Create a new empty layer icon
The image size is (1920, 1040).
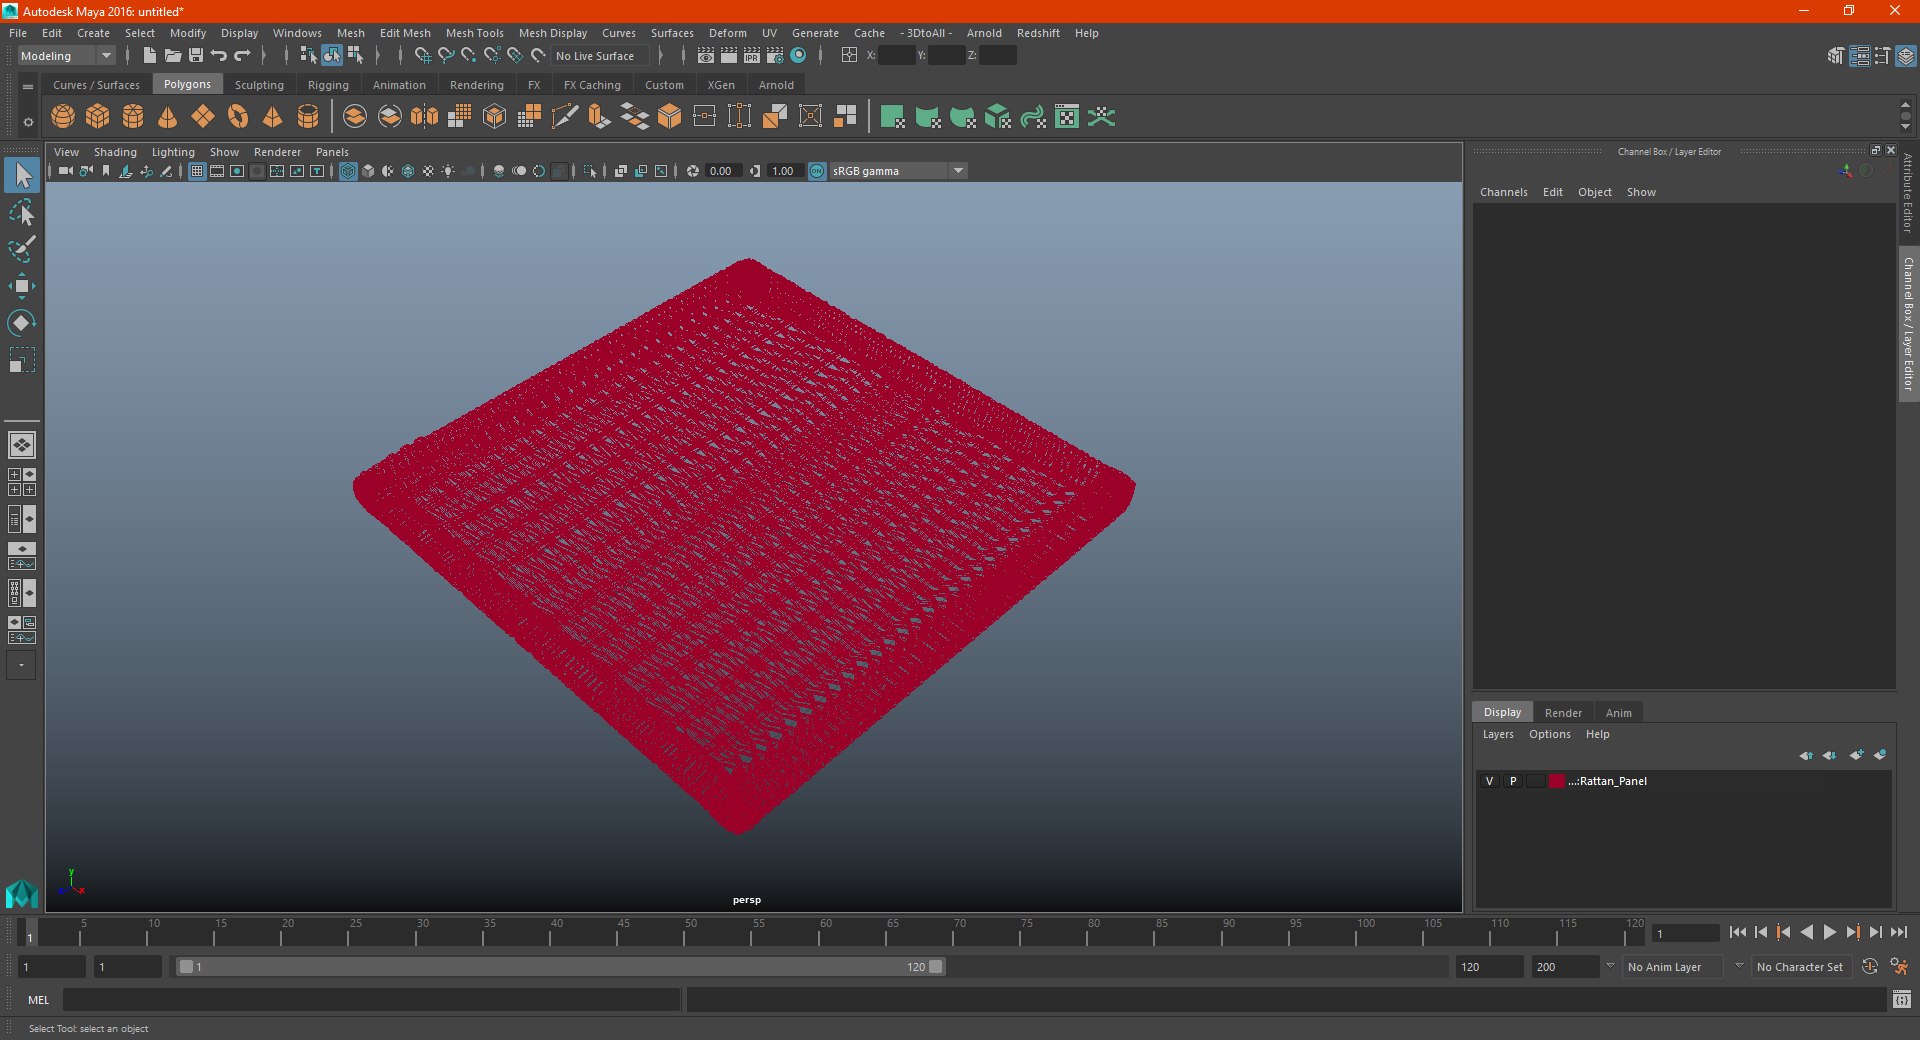[1857, 755]
